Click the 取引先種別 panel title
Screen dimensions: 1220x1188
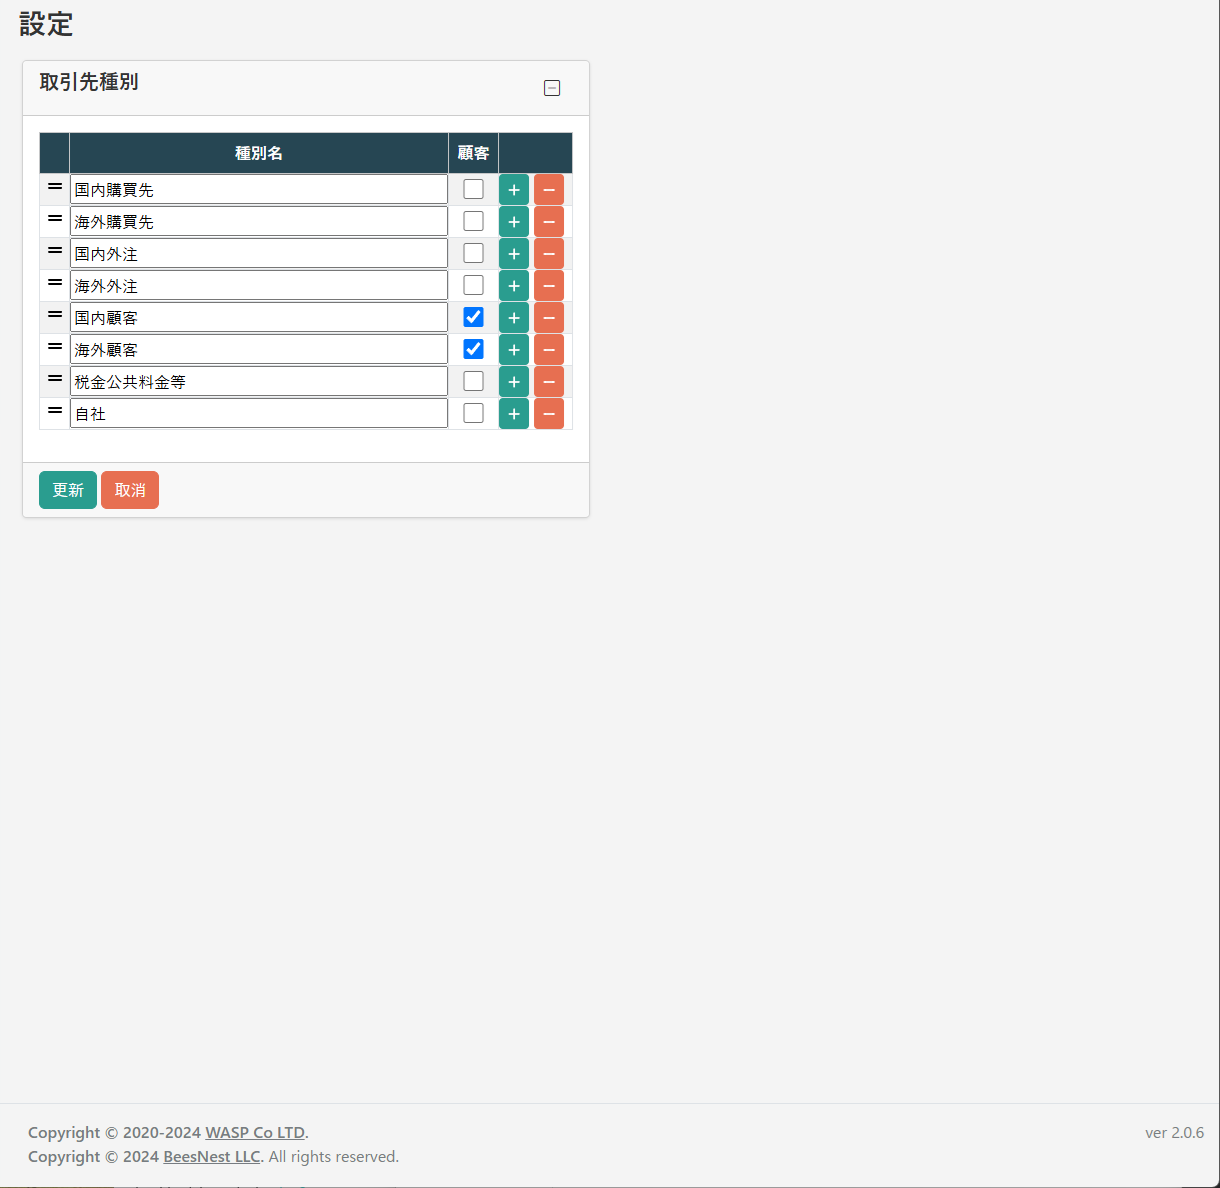coord(88,83)
